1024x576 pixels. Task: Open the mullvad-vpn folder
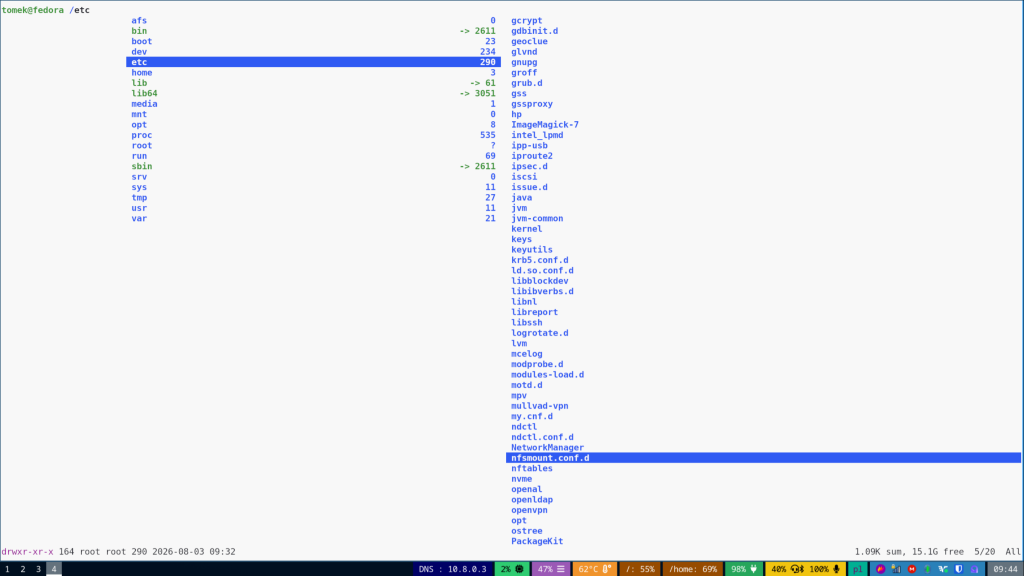tap(539, 406)
